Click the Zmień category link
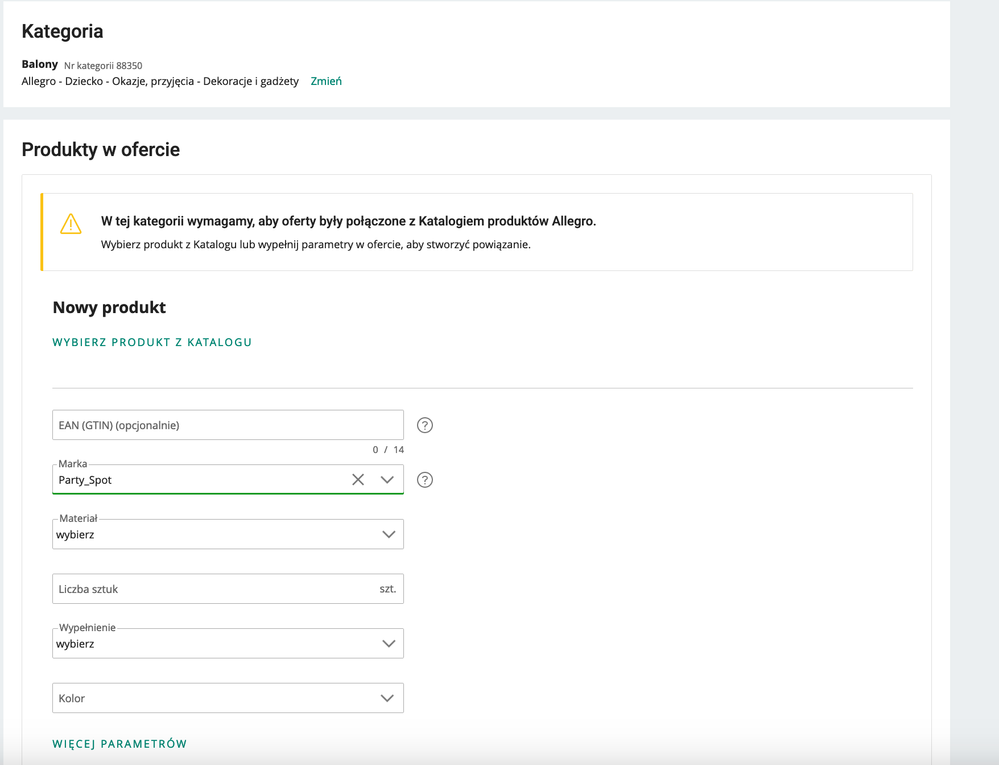Screen dimensions: 999x765 click(x=326, y=82)
